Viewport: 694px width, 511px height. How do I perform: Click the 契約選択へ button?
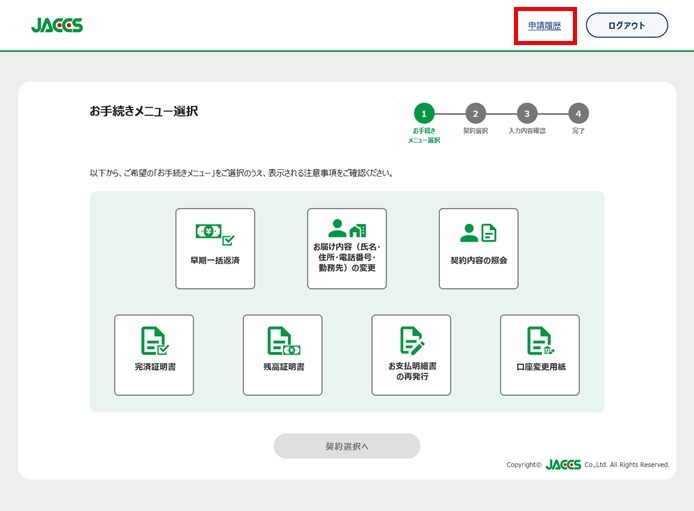[347, 446]
